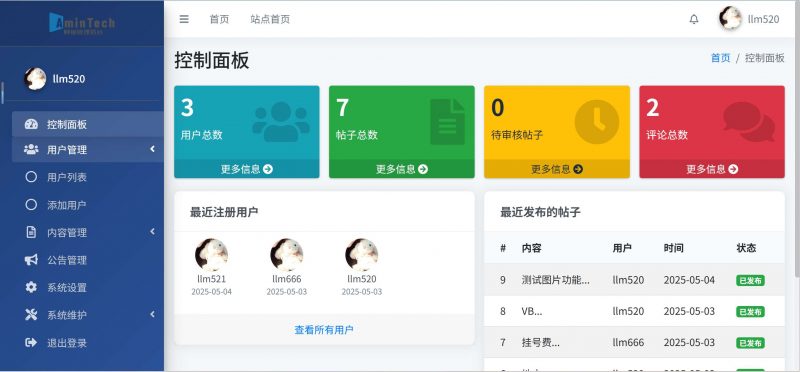The image size is (800, 372).
Task: Toggle the sidebar hamburger menu icon
Action: (184, 19)
